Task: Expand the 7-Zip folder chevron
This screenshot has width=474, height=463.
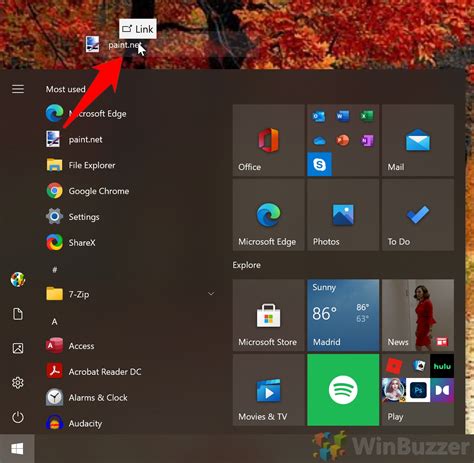Action: click(211, 294)
